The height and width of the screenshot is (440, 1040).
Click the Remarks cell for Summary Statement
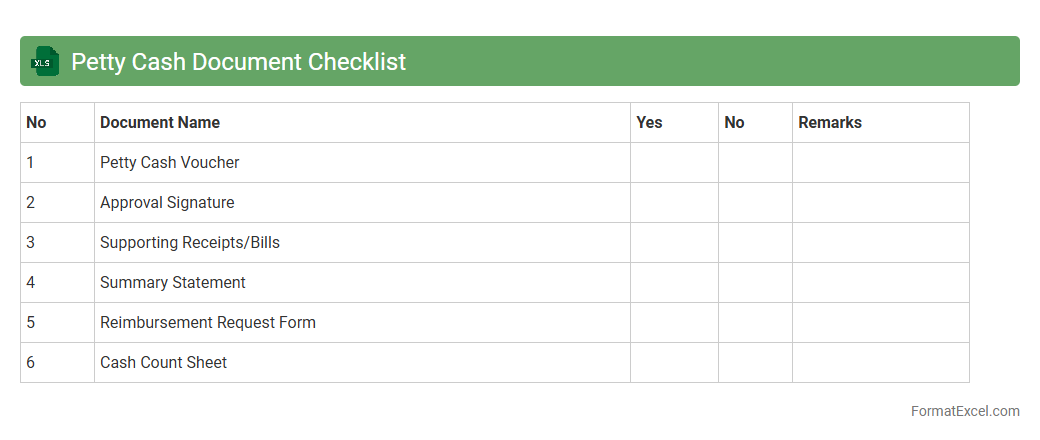880,282
